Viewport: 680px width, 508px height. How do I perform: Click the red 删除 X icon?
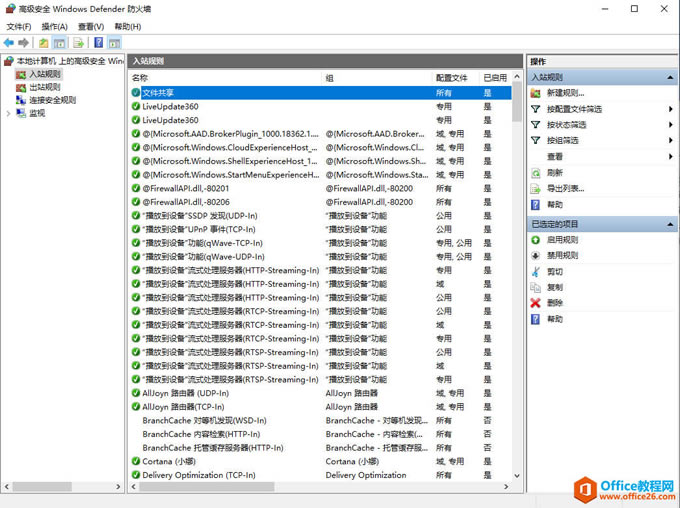tap(536, 303)
